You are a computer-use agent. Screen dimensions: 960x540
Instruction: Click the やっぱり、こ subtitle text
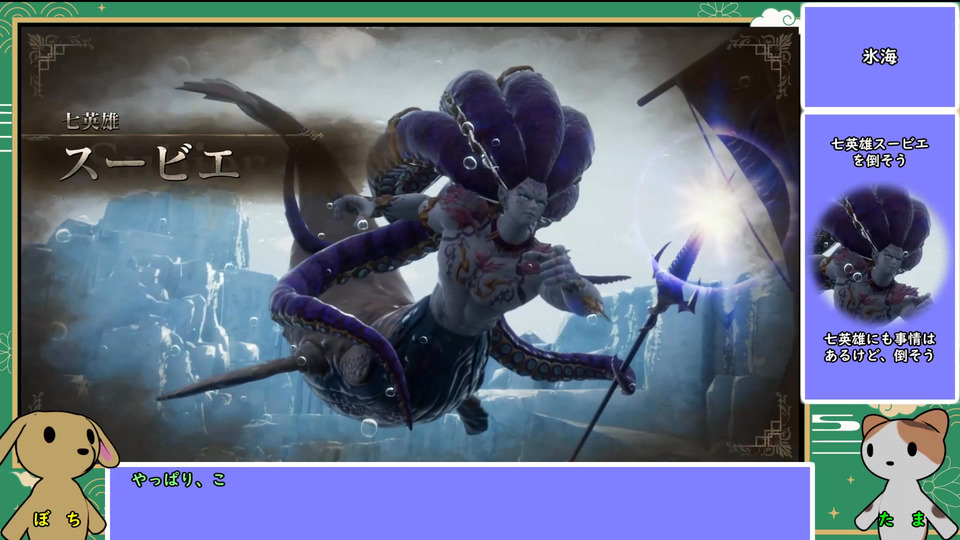tap(179, 479)
